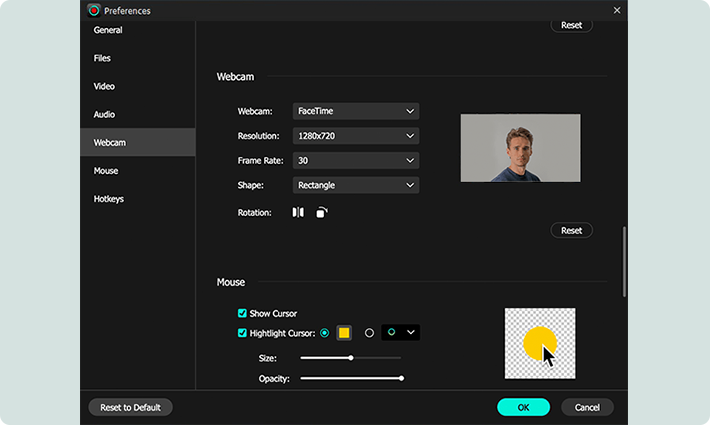This screenshot has height=425, width=710.
Task: Open the Frame Rate dropdown showing 30
Action: (x=356, y=161)
